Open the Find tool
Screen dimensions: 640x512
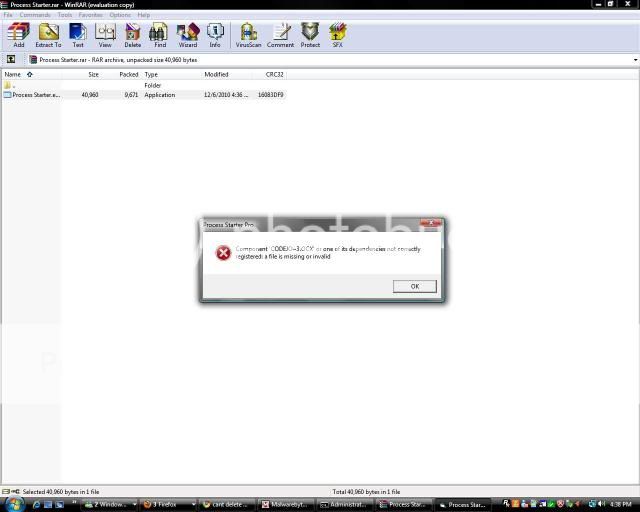coord(159,35)
